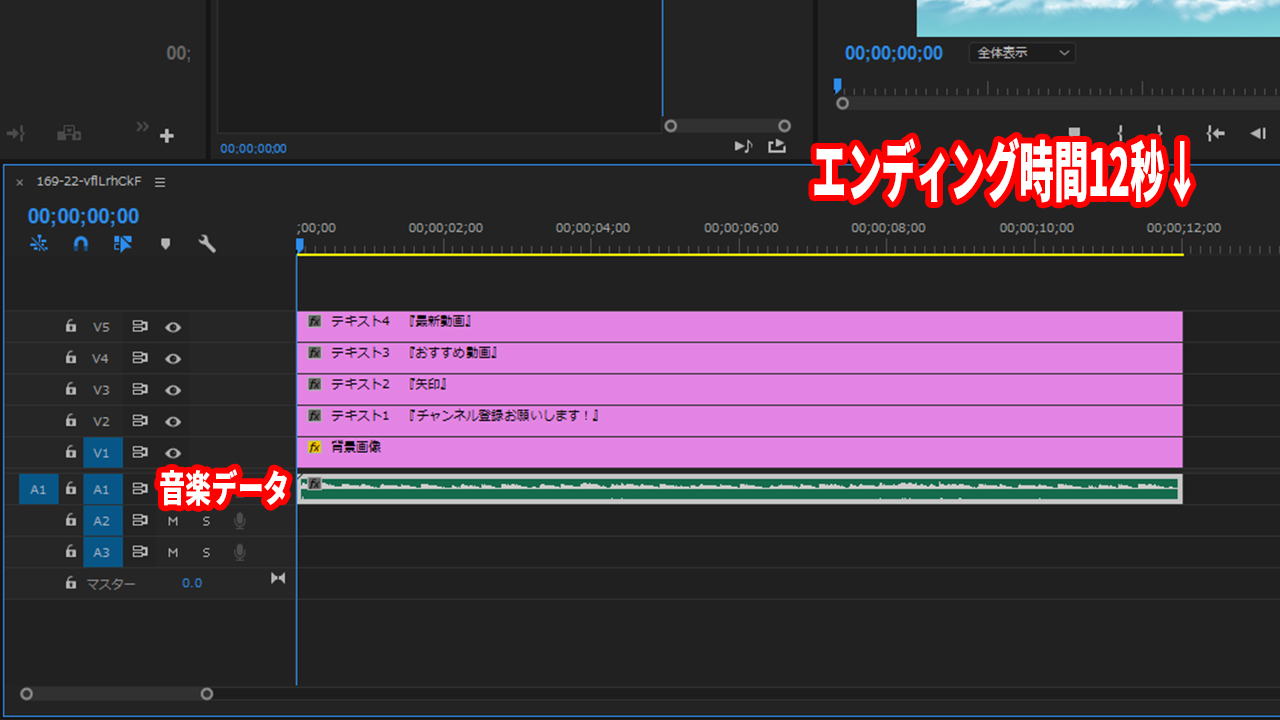Lock track V1 with padlock
1280x720 pixels.
70,452
